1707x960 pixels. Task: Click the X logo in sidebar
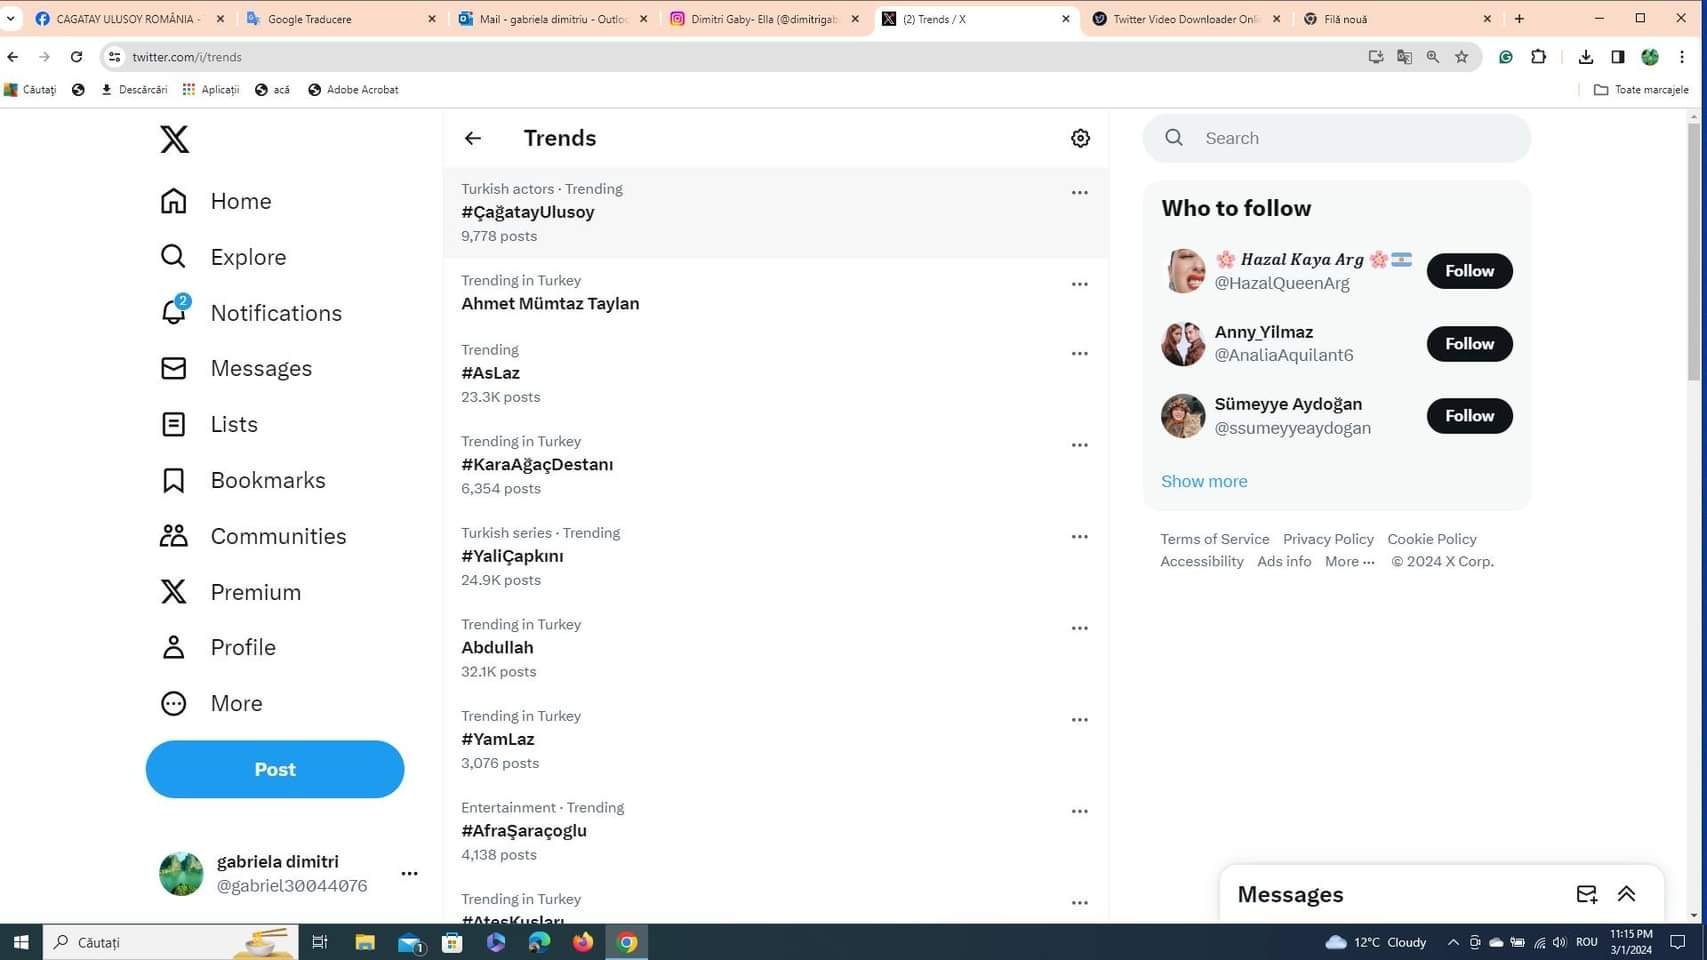click(x=174, y=139)
